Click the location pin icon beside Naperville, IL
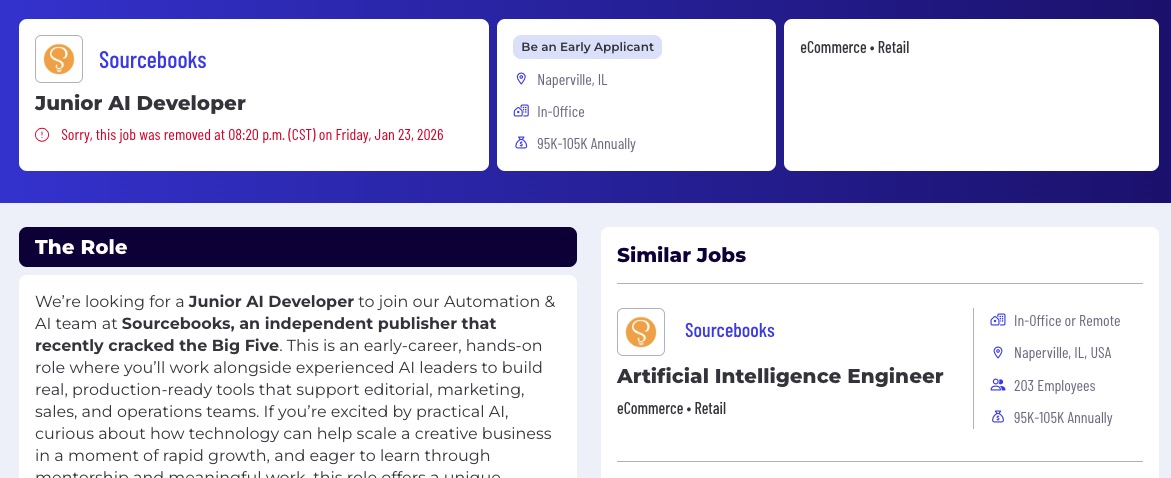 pos(520,79)
